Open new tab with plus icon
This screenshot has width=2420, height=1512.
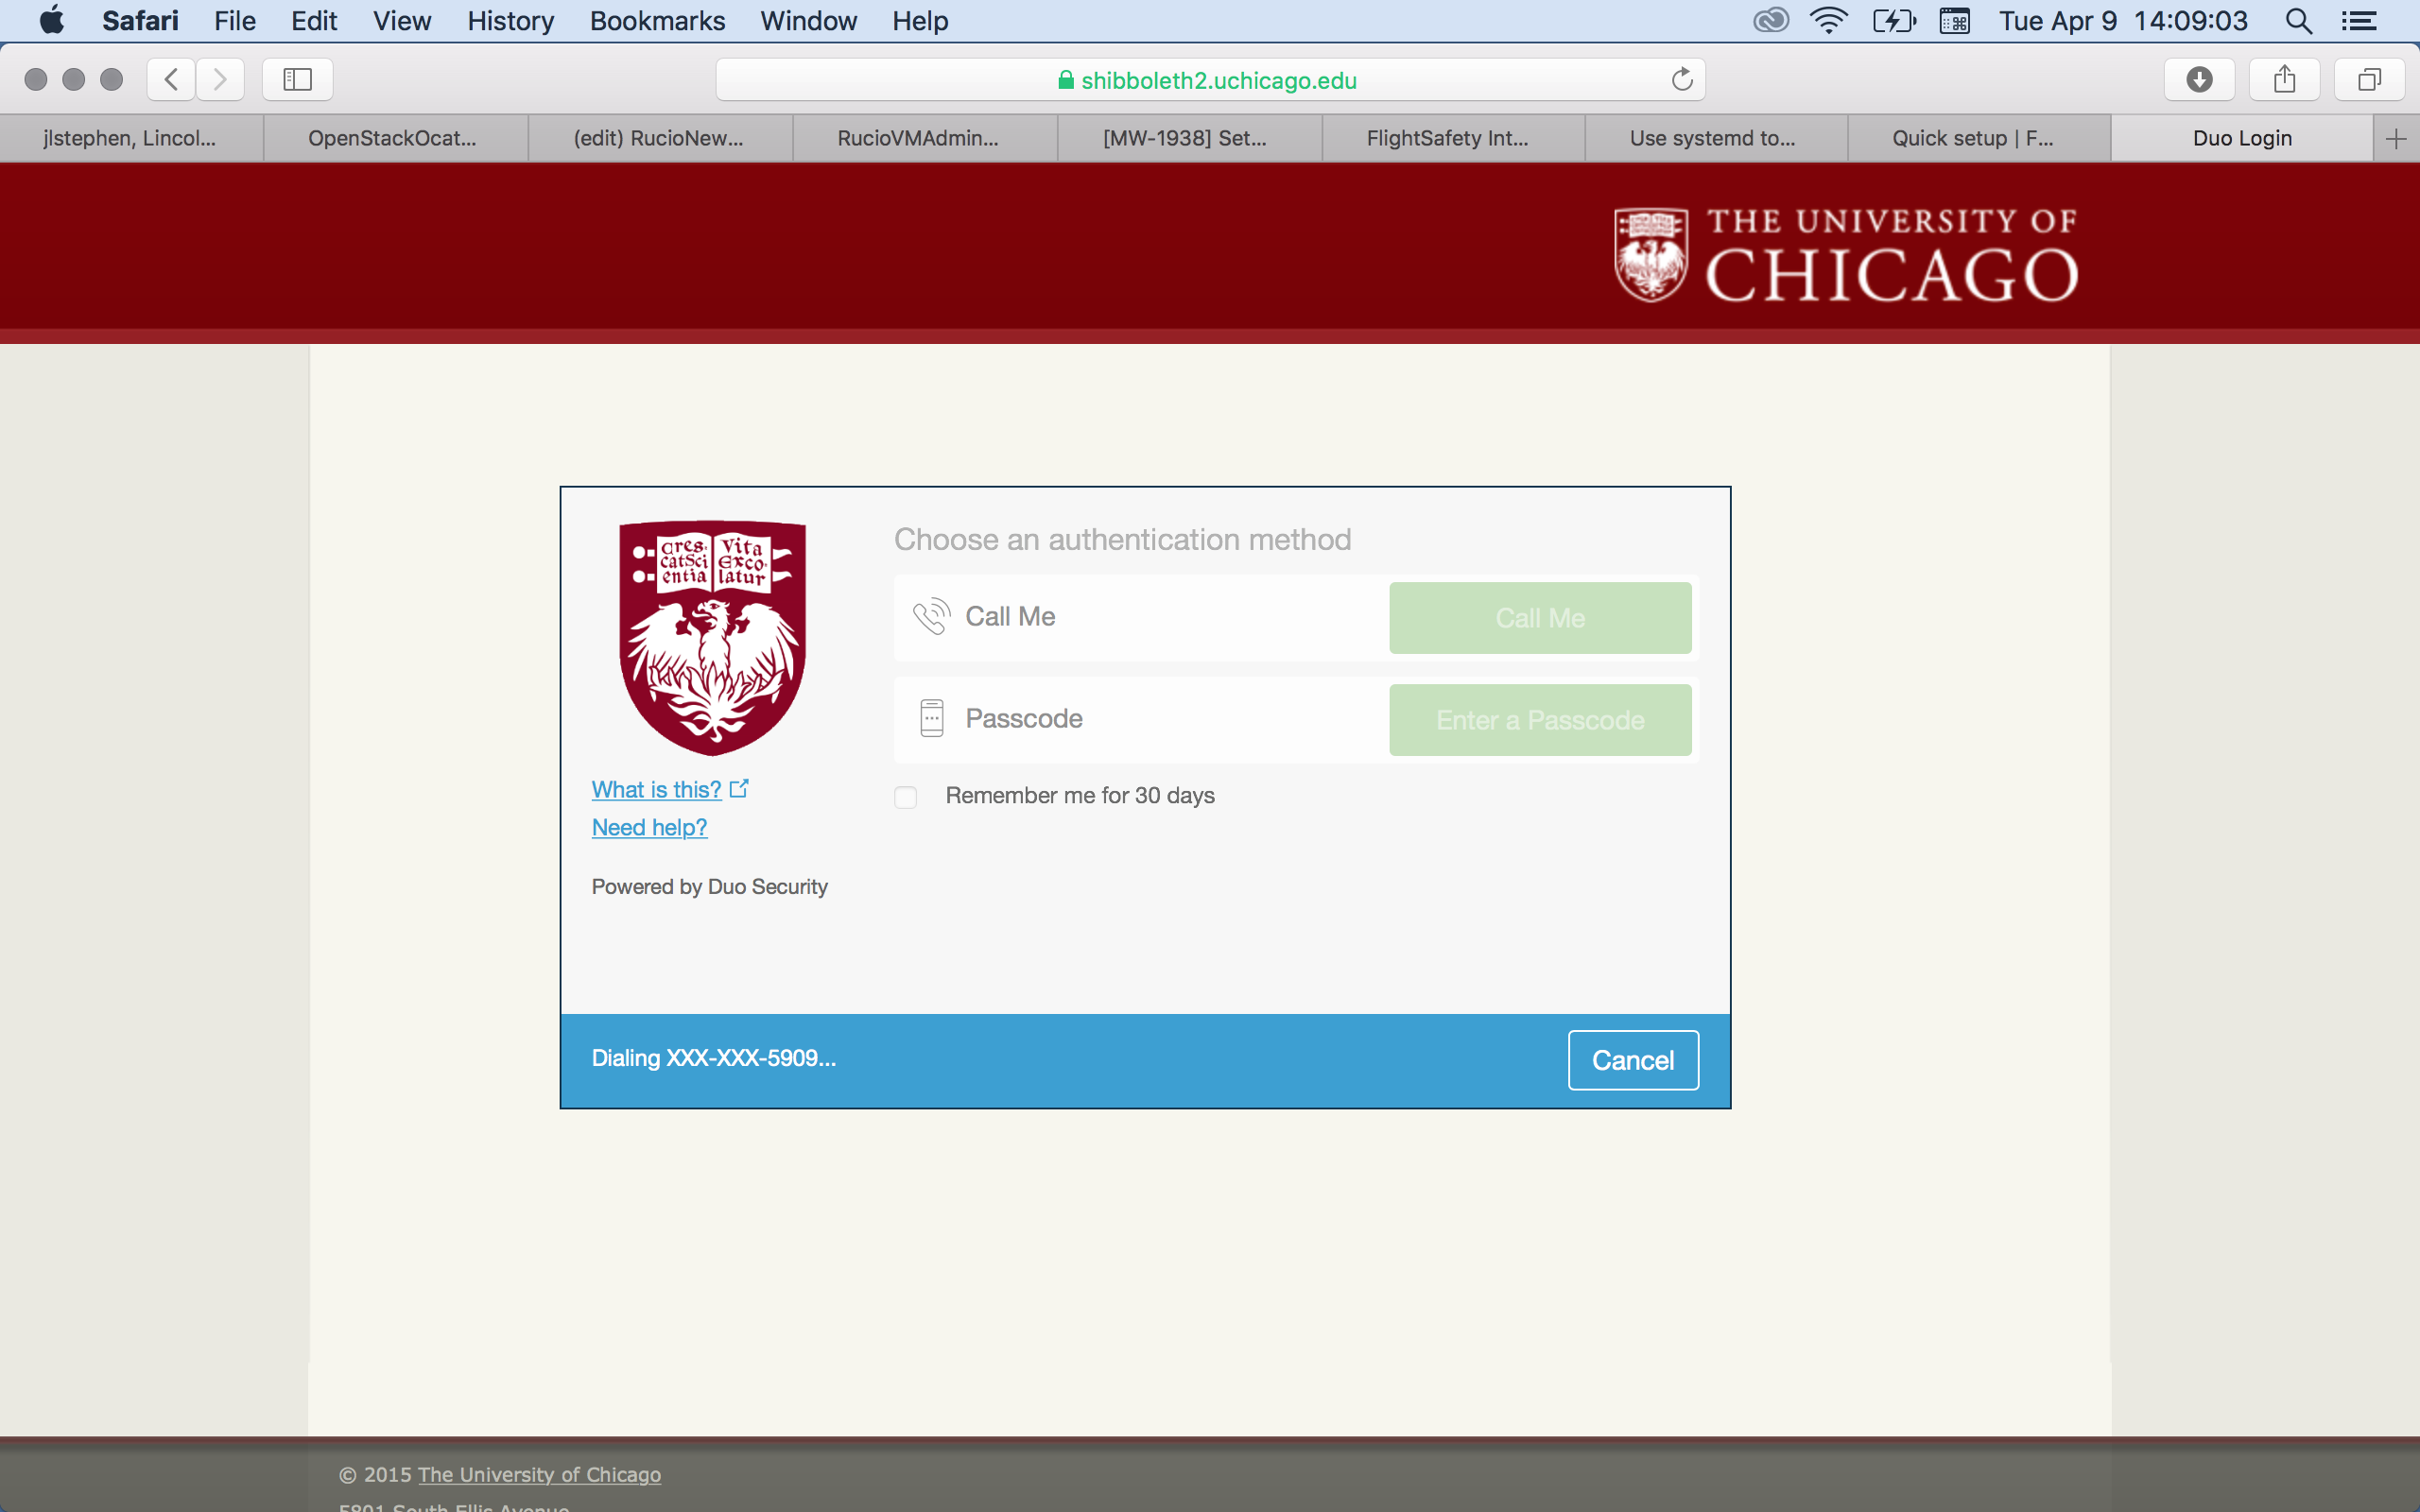click(x=2395, y=138)
